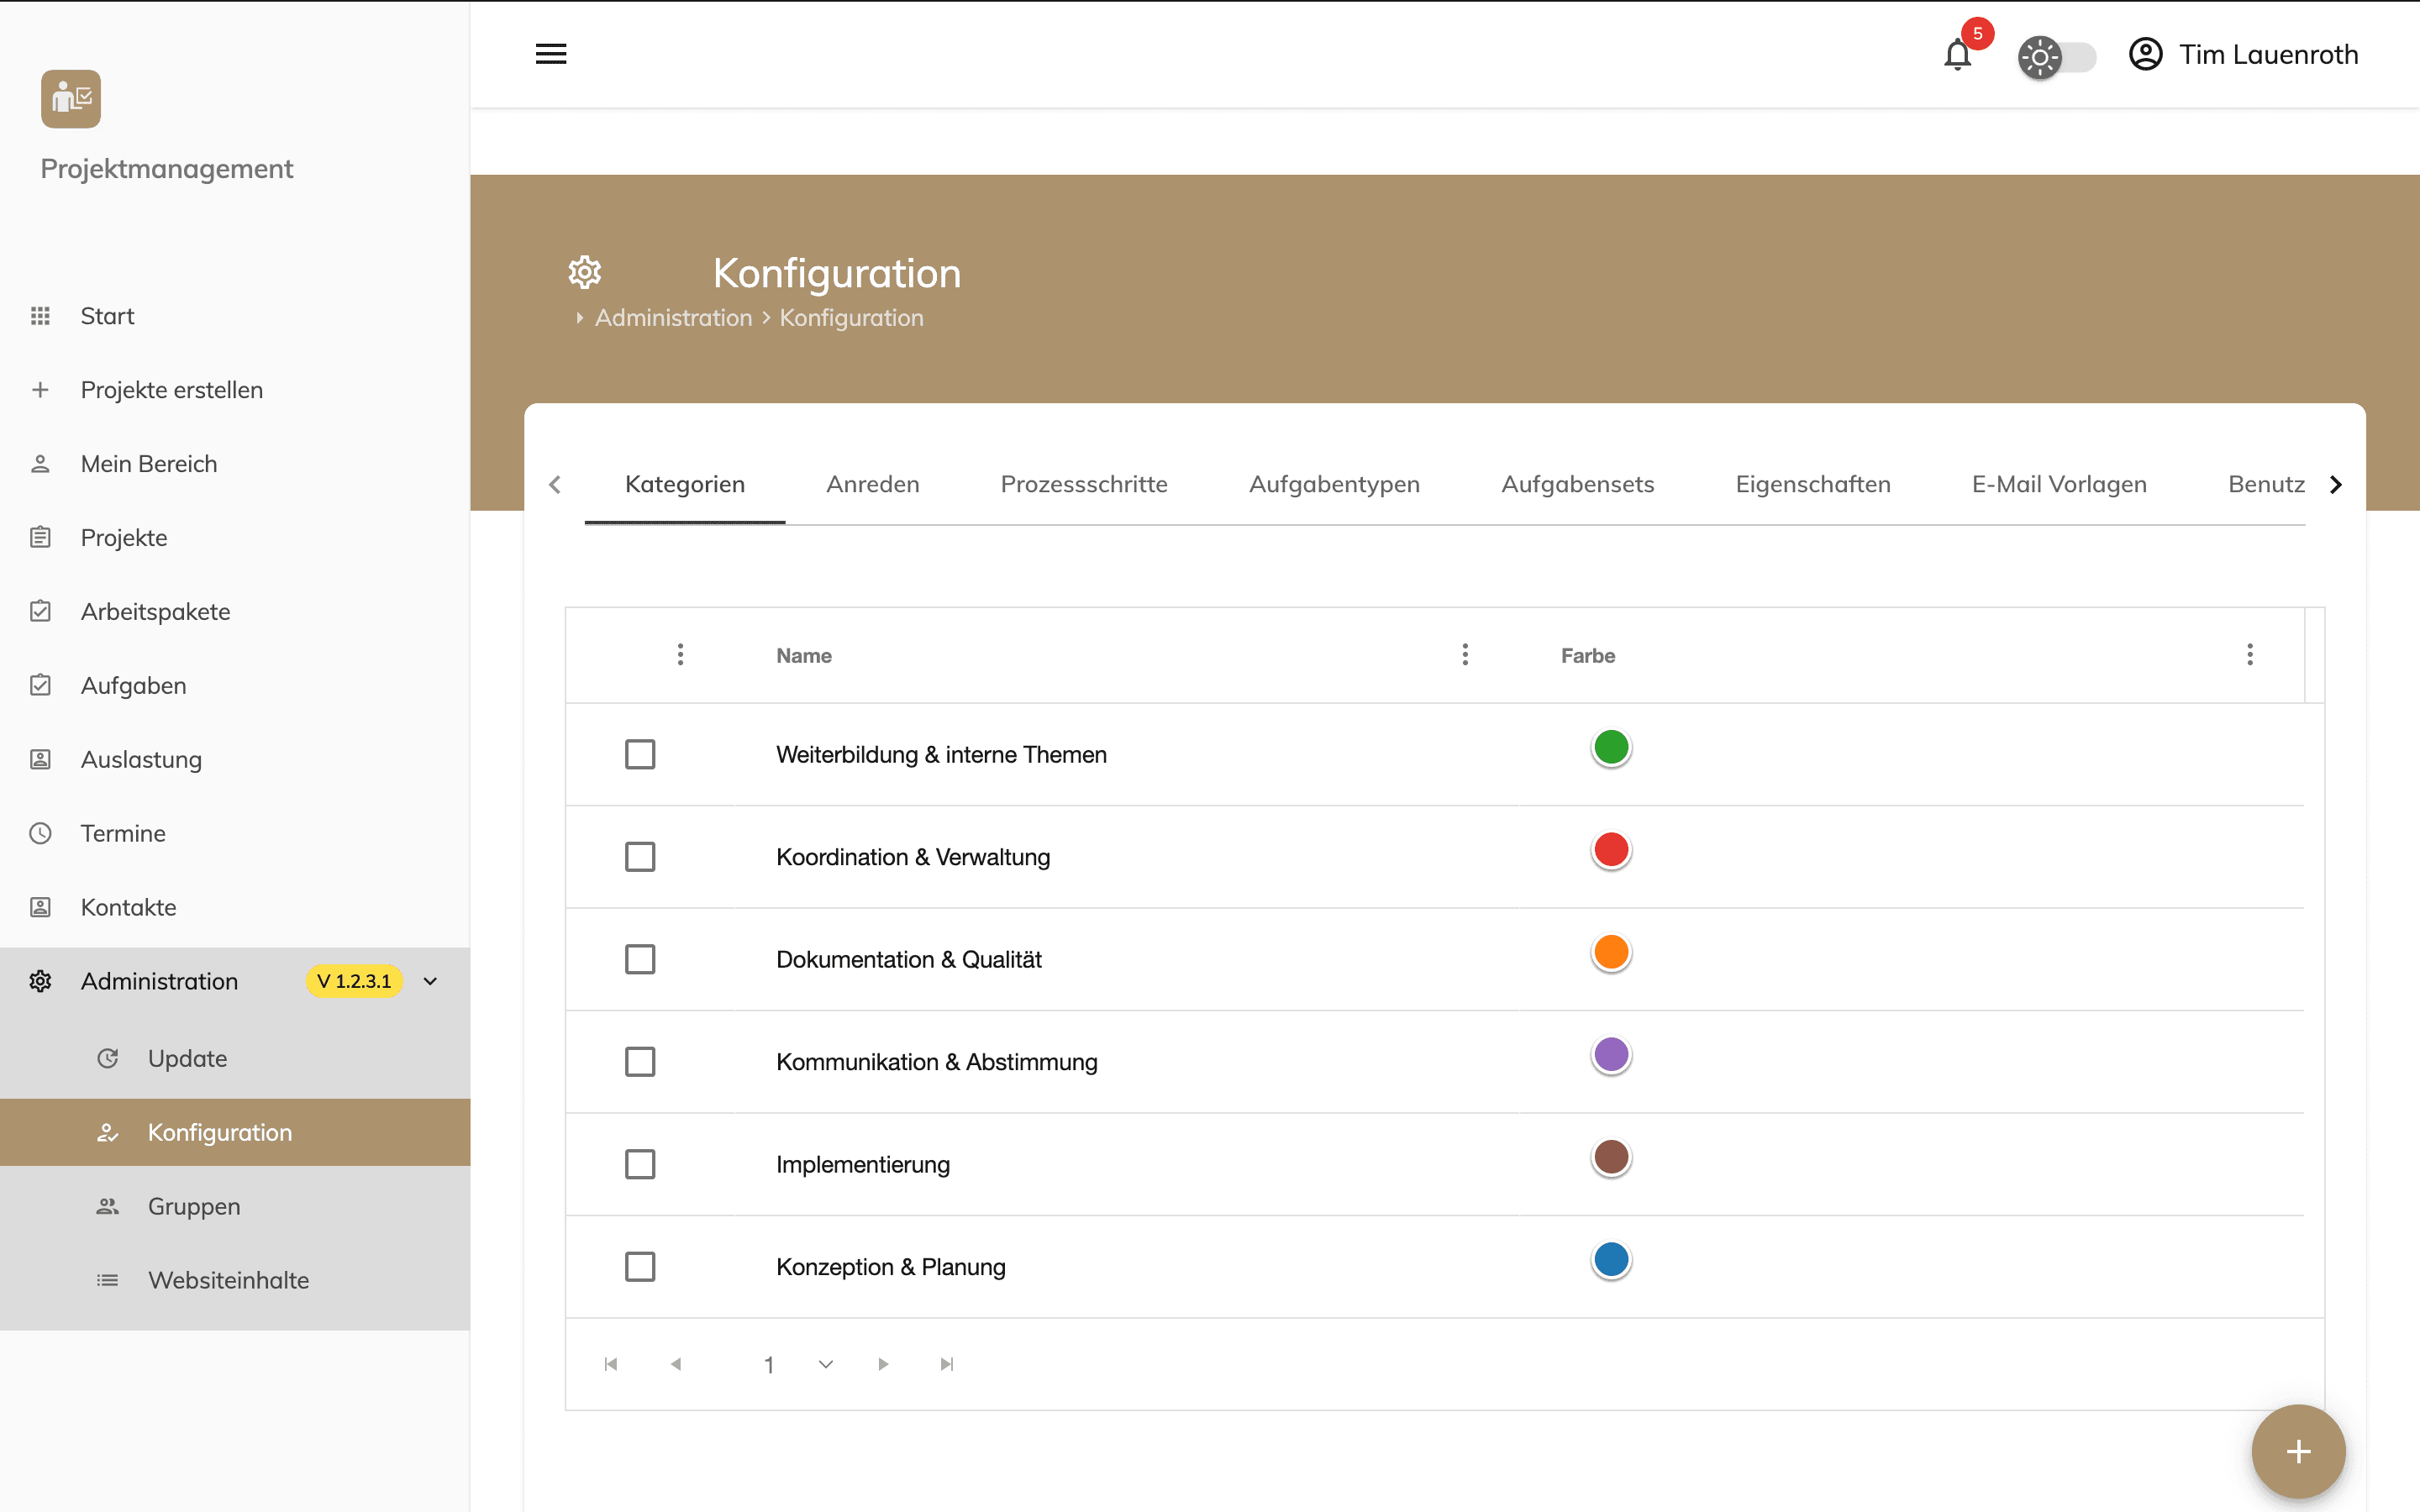The height and width of the screenshot is (1512, 2420).
Task: Click the purple swatch for Kommunikation & Abstimmung
Action: (x=1611, y=1055)
